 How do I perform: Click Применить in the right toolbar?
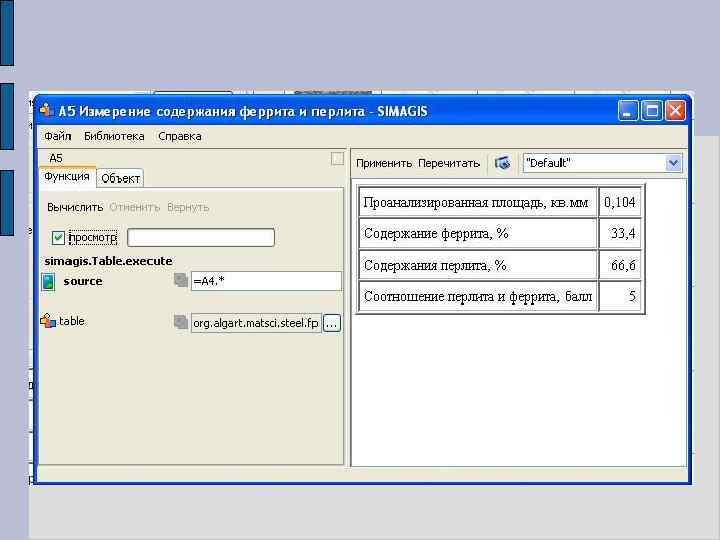pyautogui.click(x=384, y=163)
